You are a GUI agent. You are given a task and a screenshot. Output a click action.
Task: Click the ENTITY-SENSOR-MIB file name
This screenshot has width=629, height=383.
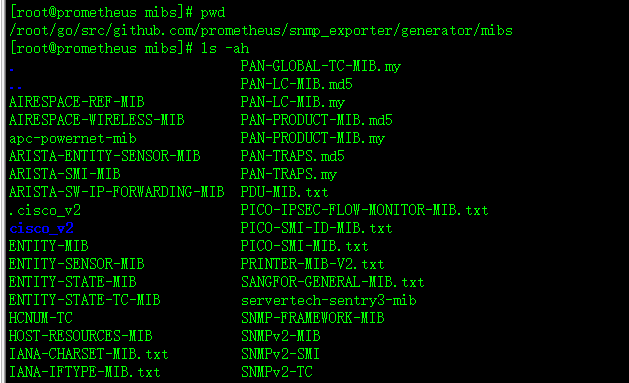(77, 264)
